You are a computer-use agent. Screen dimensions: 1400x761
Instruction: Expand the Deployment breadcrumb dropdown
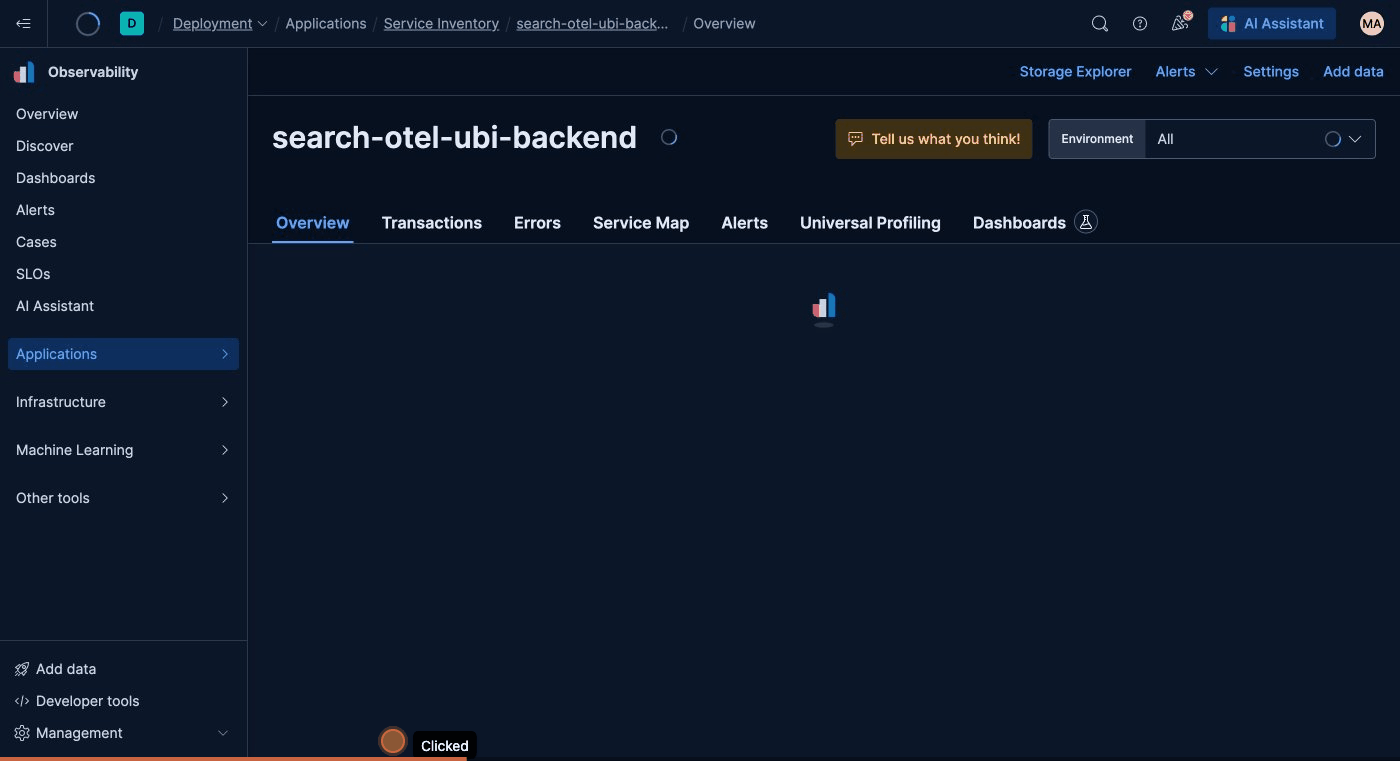(x=220, y=23)
